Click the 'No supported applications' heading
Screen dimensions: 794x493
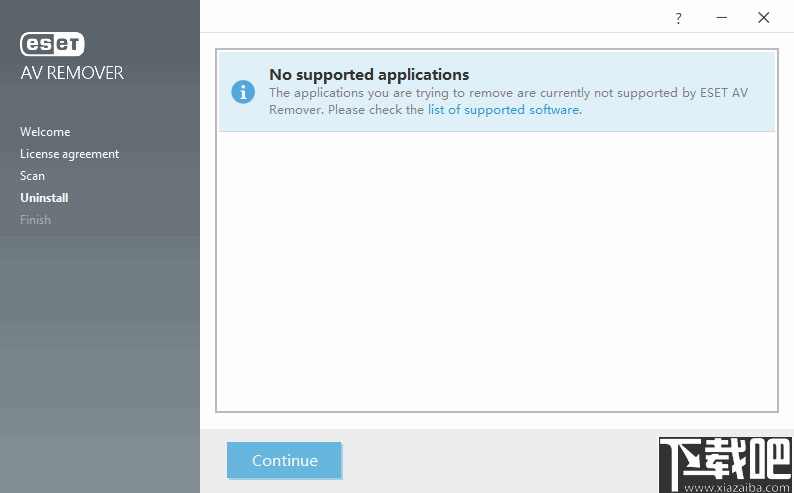pyautogui.click(x=369, y=74)
